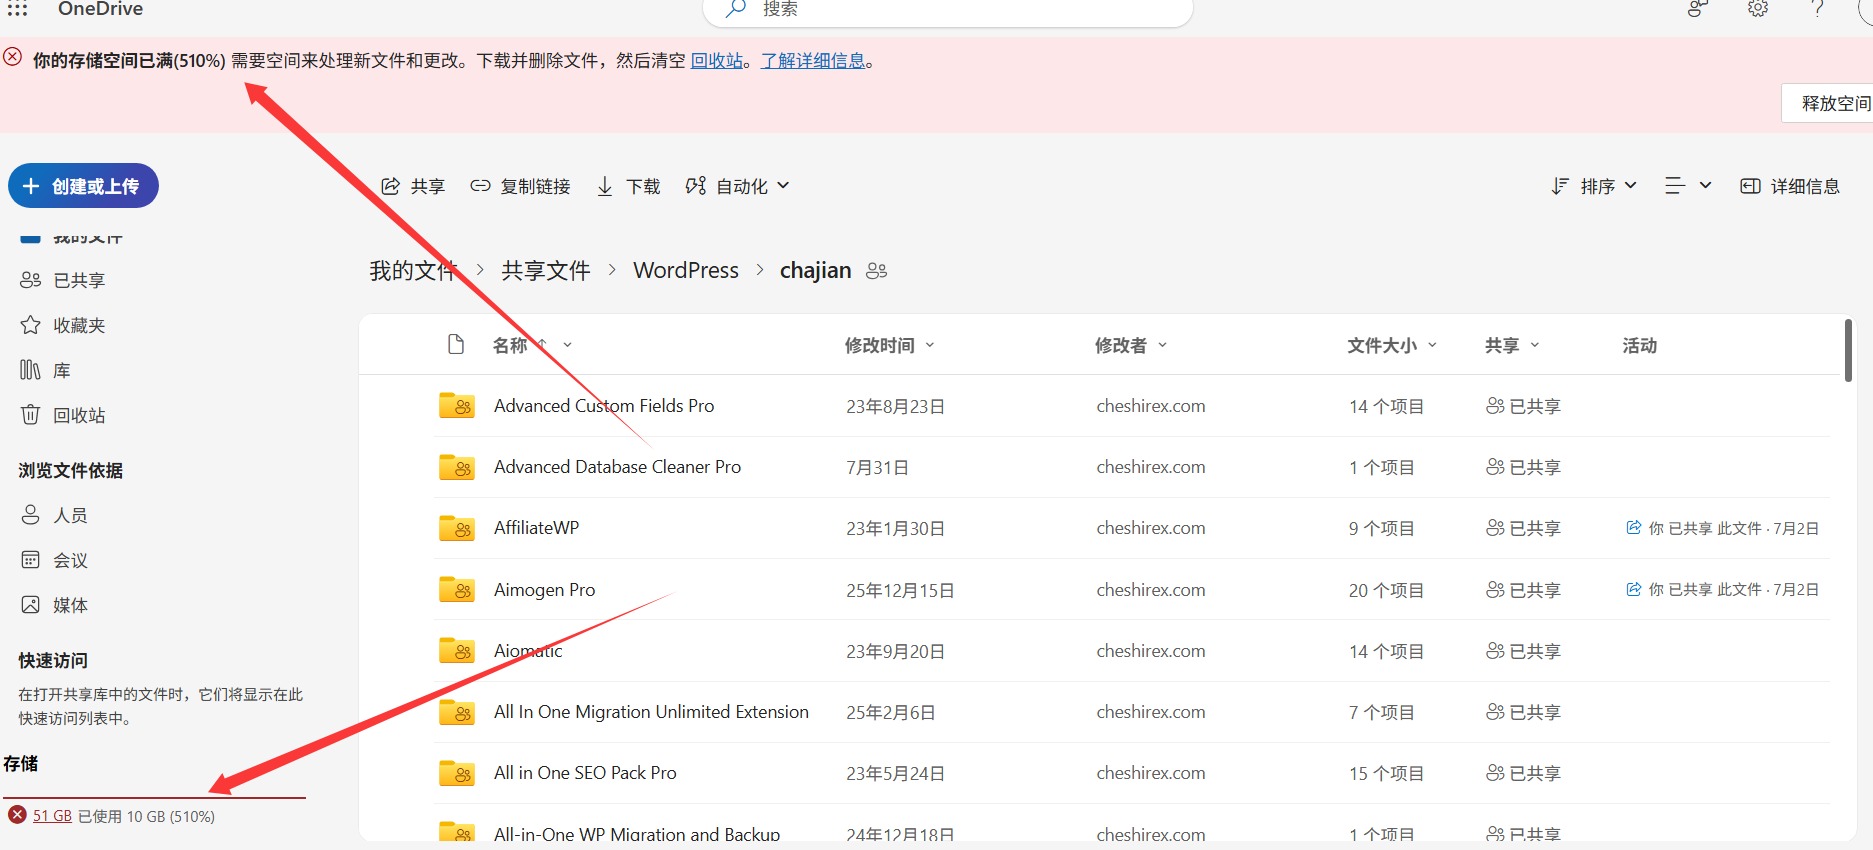Click the activity entry on the AffiliateWP row
This screenshot has height=850, width=1873.
[x=1722, y=528]
